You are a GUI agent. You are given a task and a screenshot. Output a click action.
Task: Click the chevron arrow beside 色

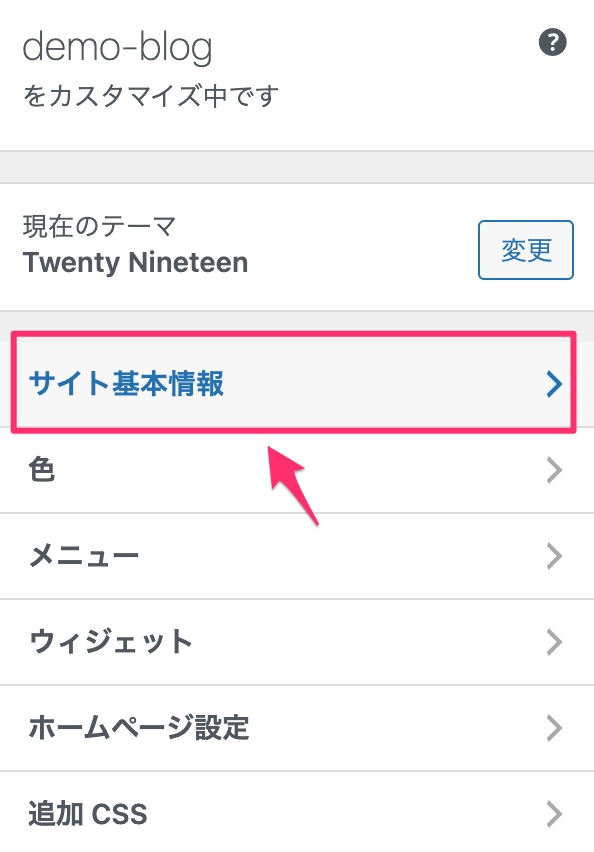click(554, 470)
